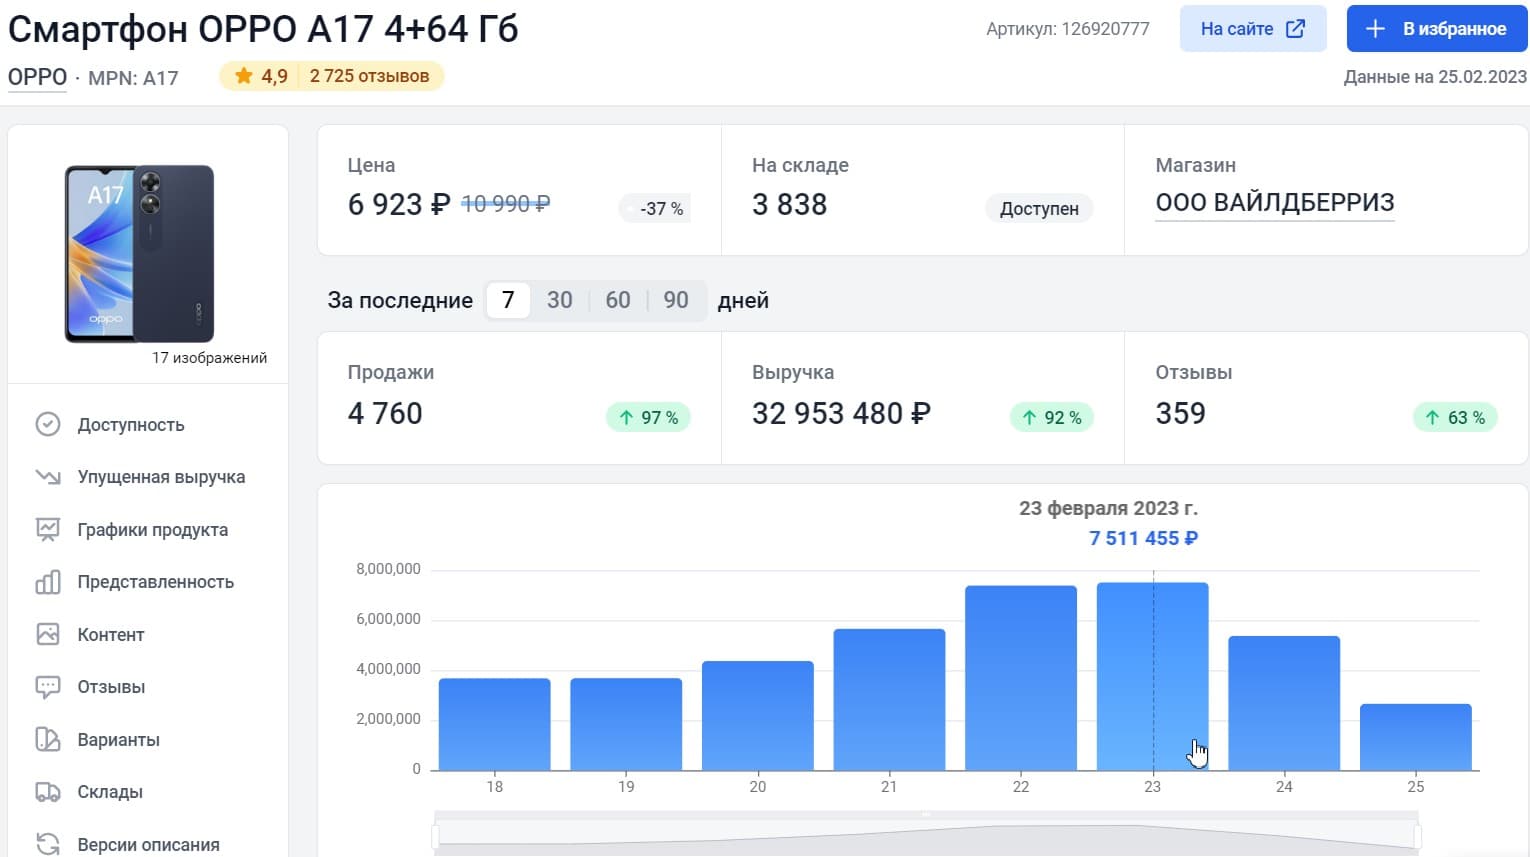Click the left handle of chart range slider
Screen dimensions: 1530x857
pos(436,836)
